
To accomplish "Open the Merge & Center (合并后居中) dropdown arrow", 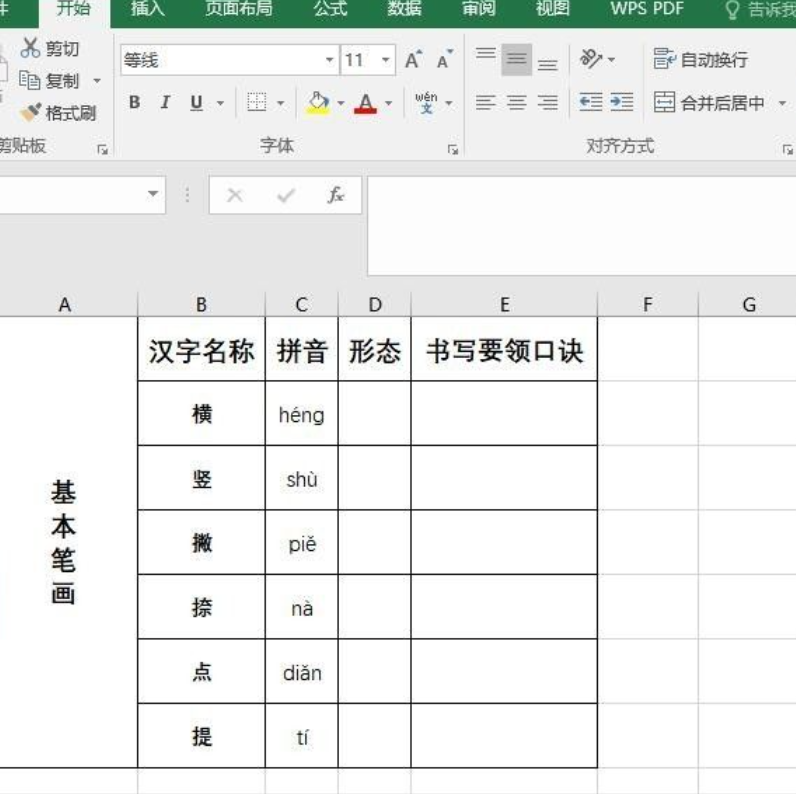I will [x=782, y=102].
